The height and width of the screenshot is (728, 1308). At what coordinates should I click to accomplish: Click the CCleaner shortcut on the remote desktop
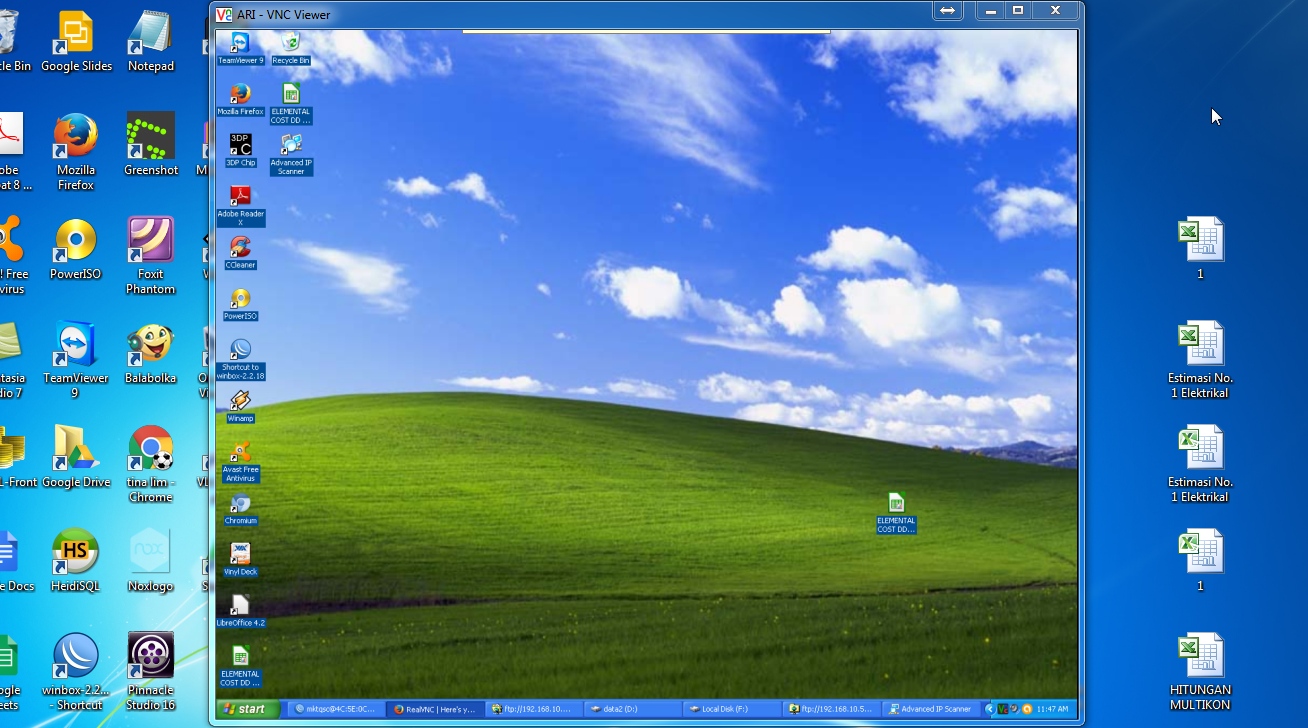tap(240, 253)
